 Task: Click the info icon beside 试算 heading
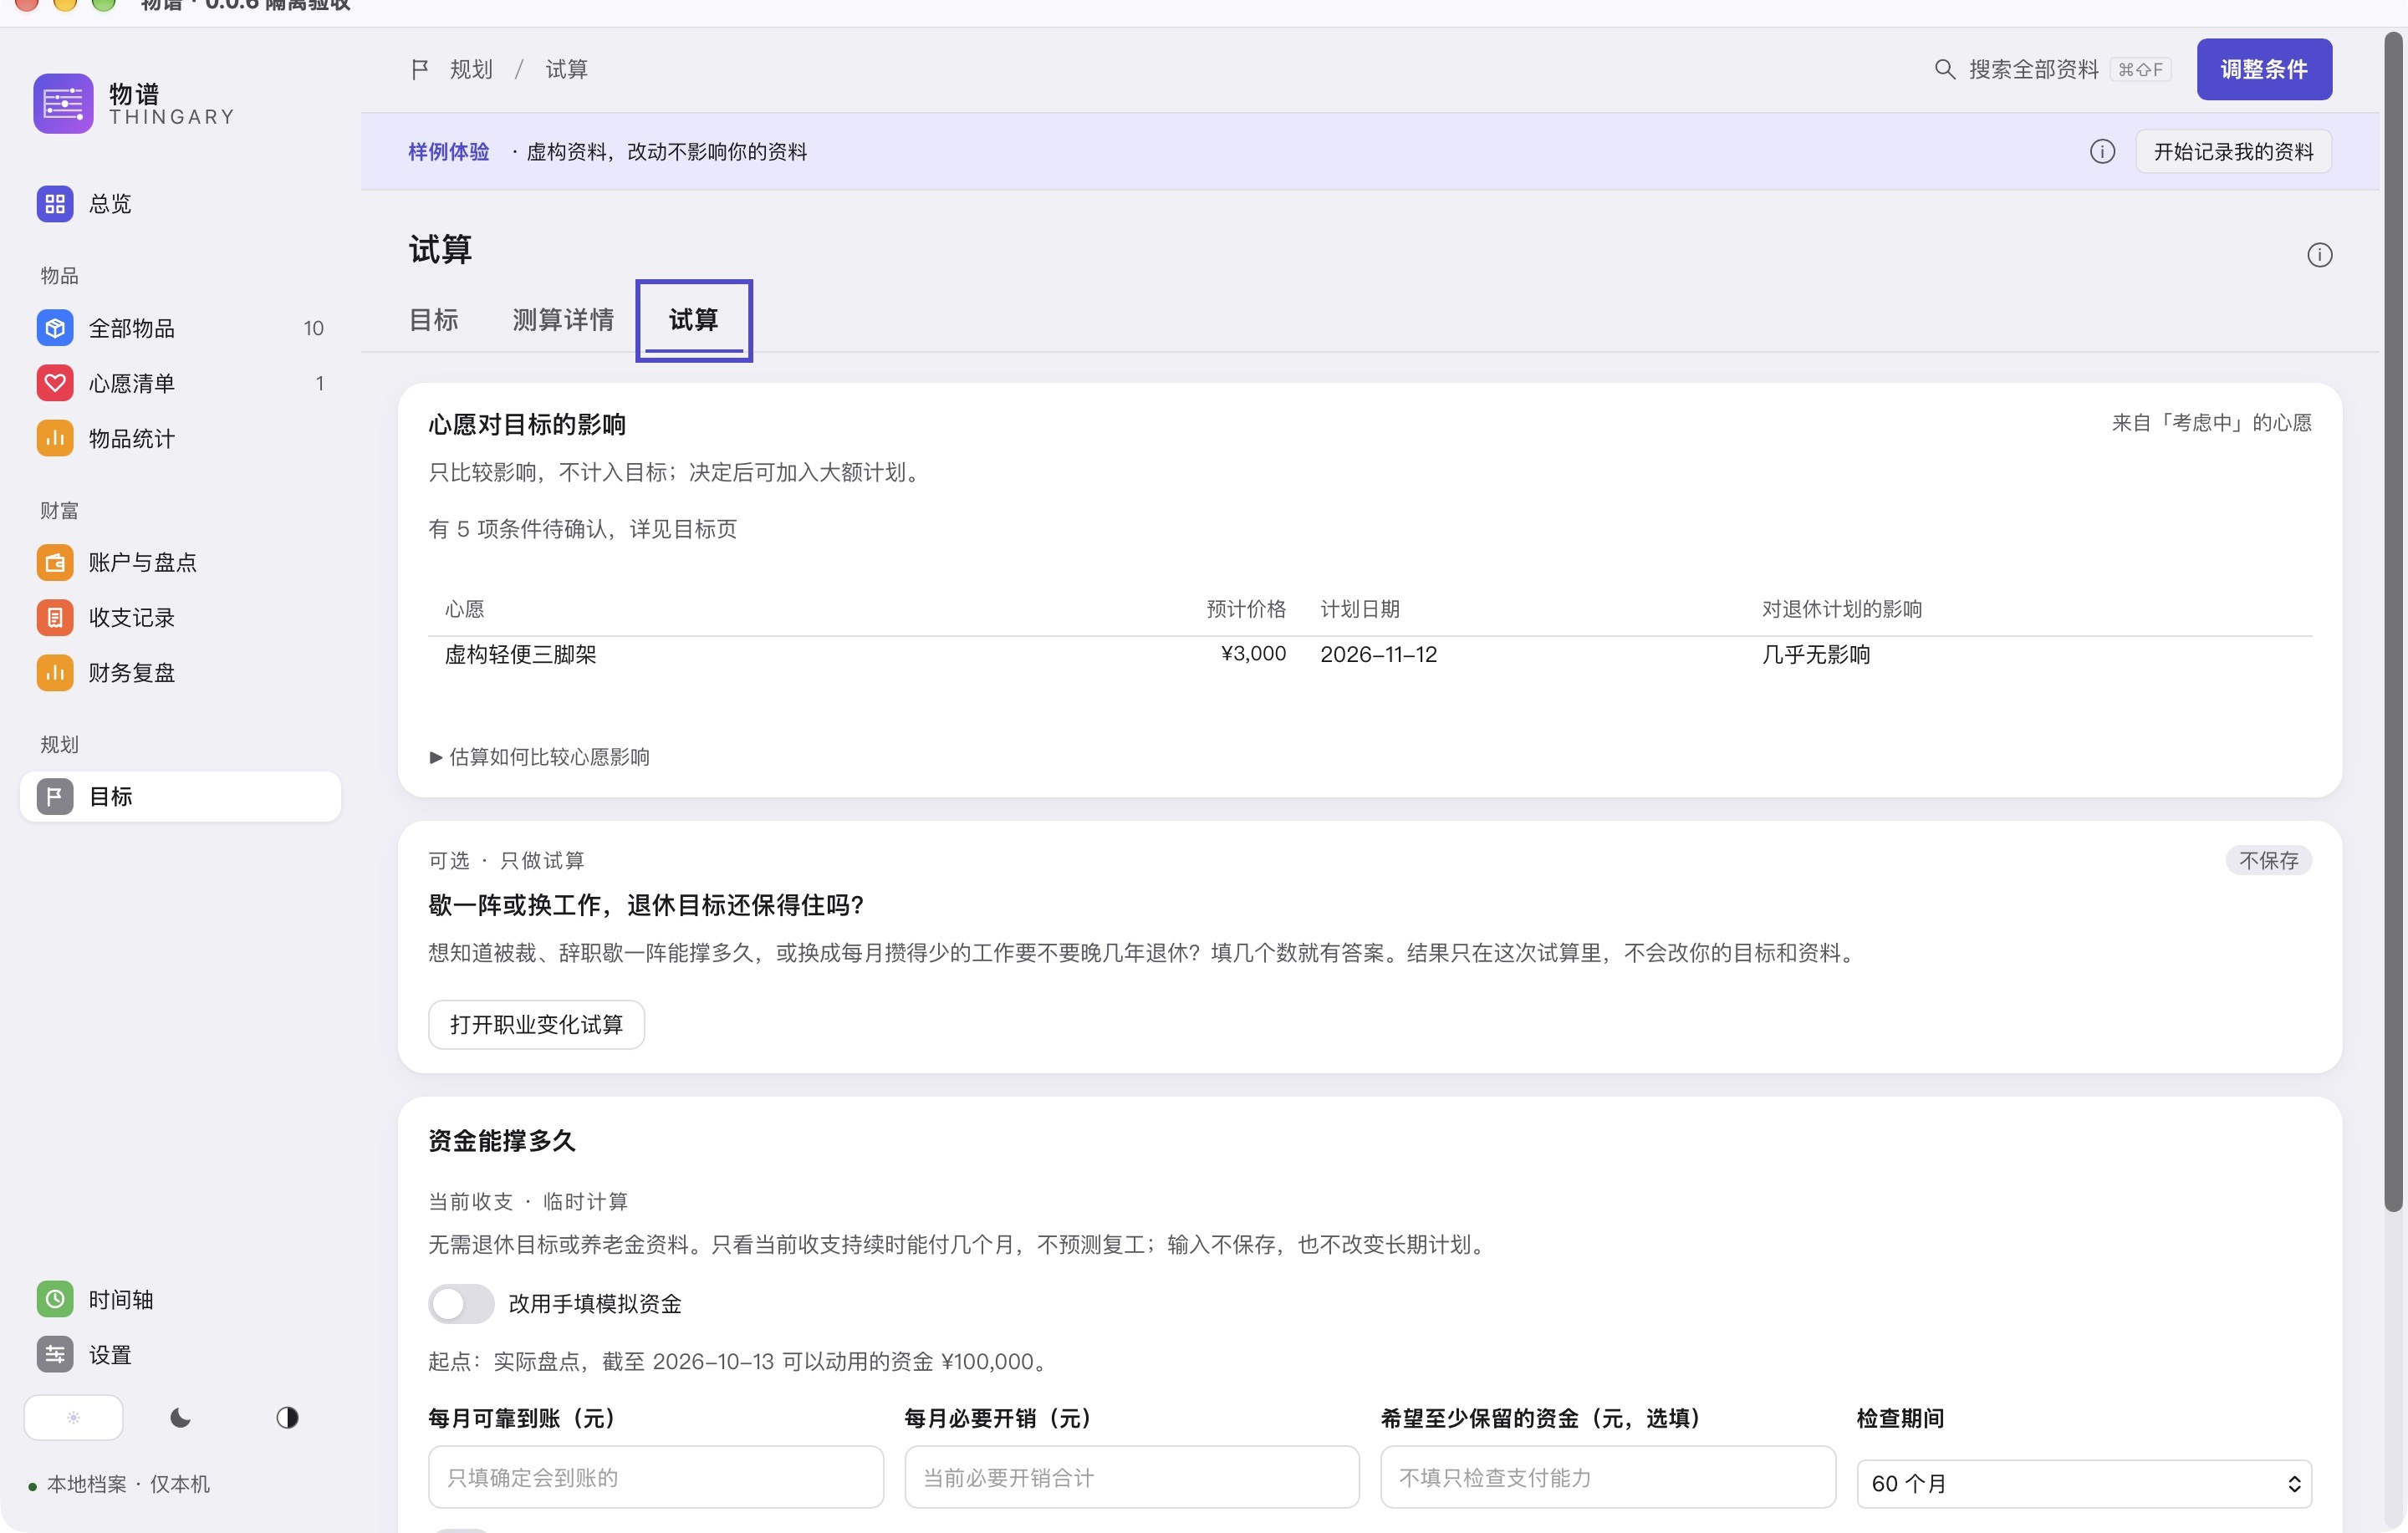2319,255
